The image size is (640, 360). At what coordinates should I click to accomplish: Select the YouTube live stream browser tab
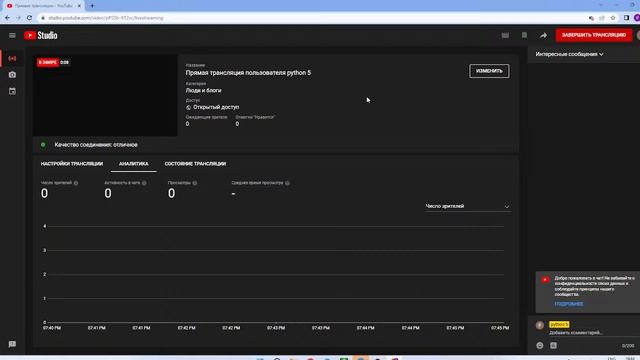point(43,6)
